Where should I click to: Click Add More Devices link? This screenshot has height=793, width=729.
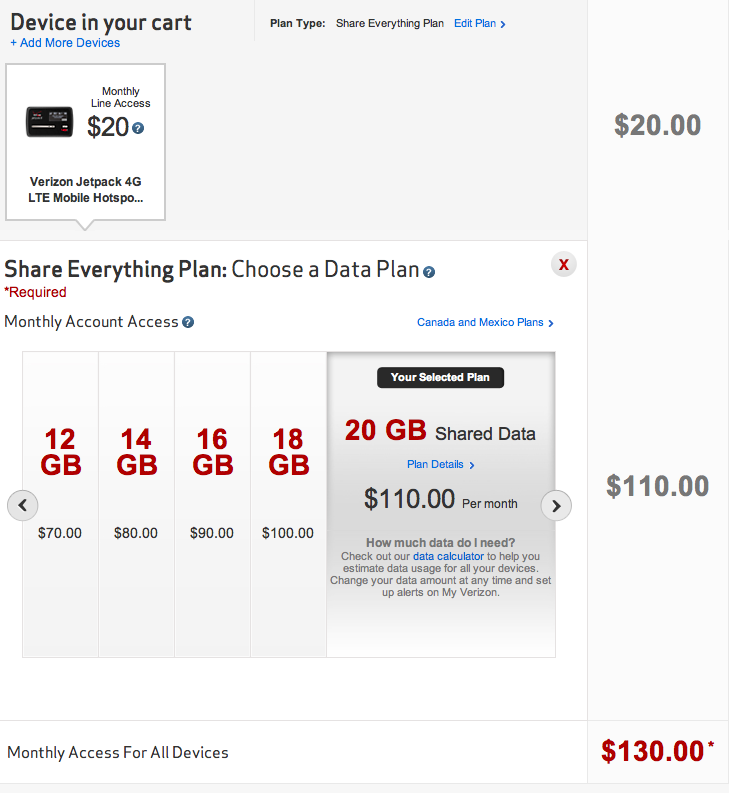coord(65,43)
